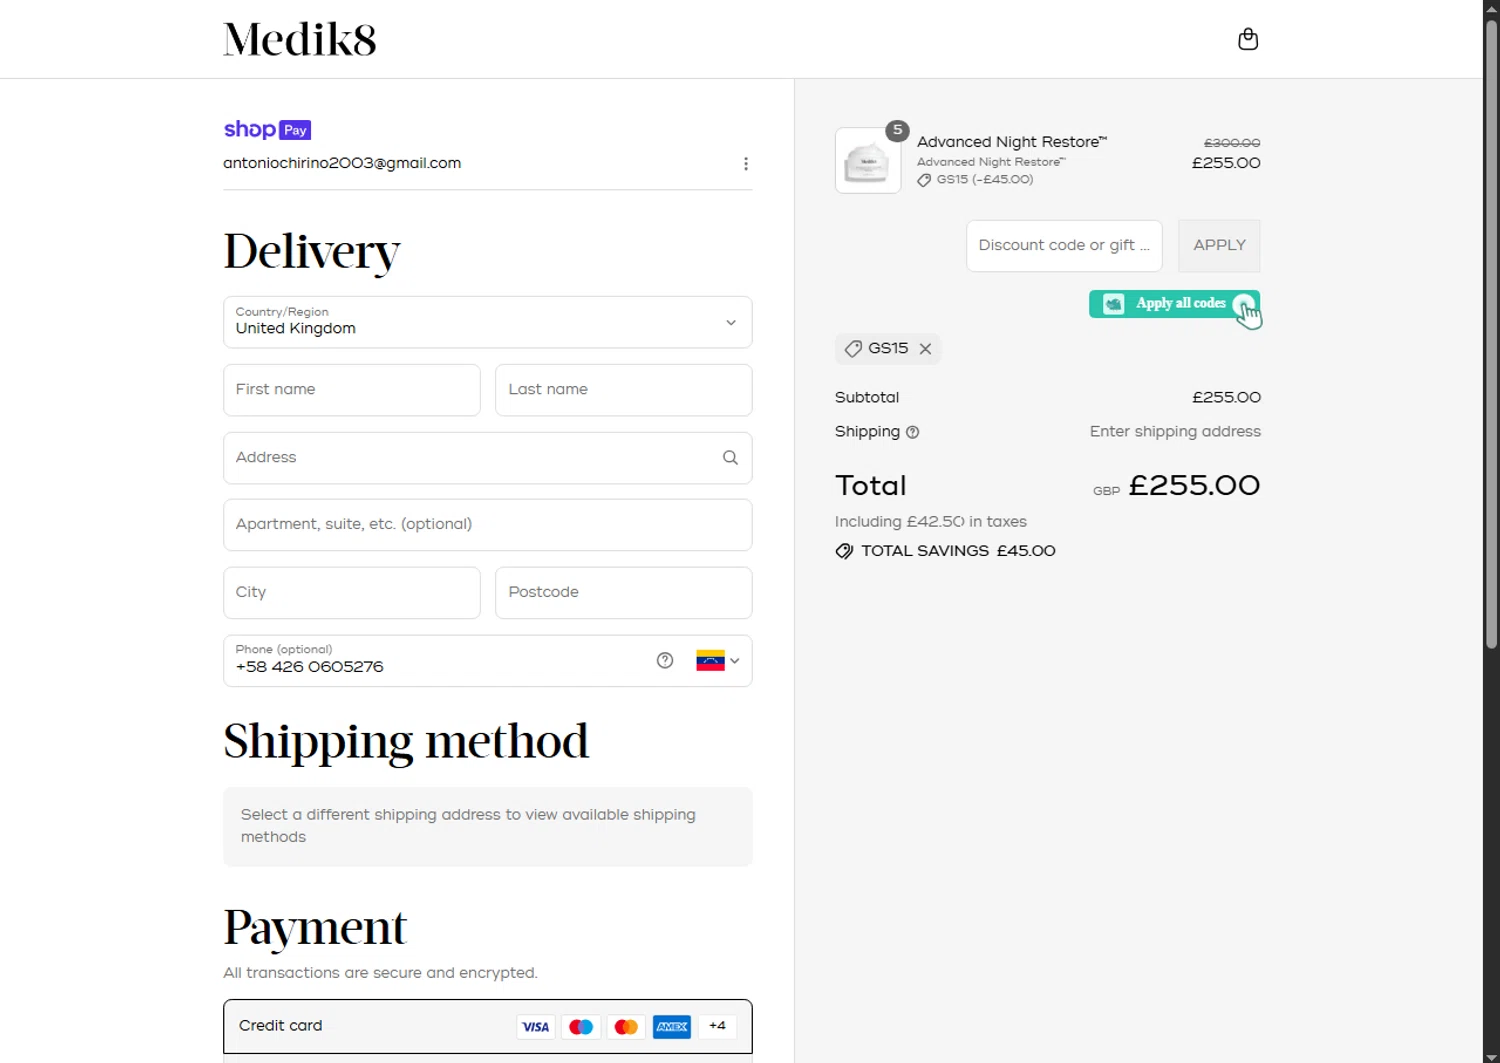Click the £255.00 total amount
Image resolution: width=1500 pixels, height=1063 pixels.
pos(1194,485)
